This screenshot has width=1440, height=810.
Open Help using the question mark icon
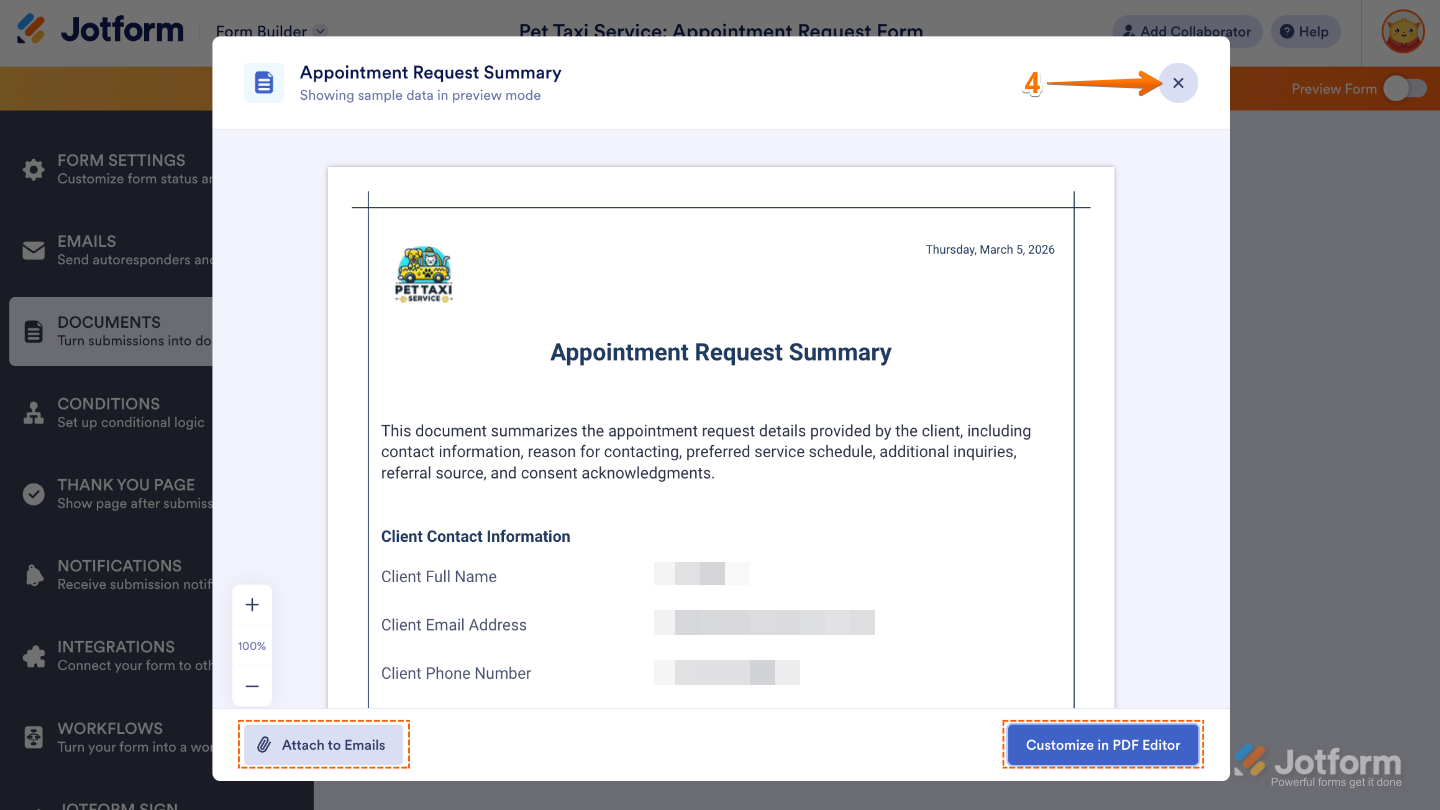click(1305, 31)
